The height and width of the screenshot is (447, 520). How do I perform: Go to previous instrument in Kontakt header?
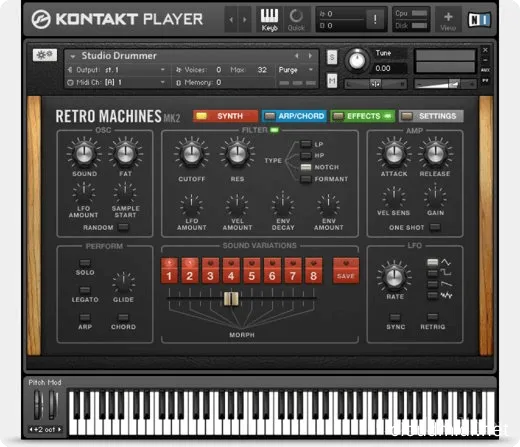coord(231,20)
